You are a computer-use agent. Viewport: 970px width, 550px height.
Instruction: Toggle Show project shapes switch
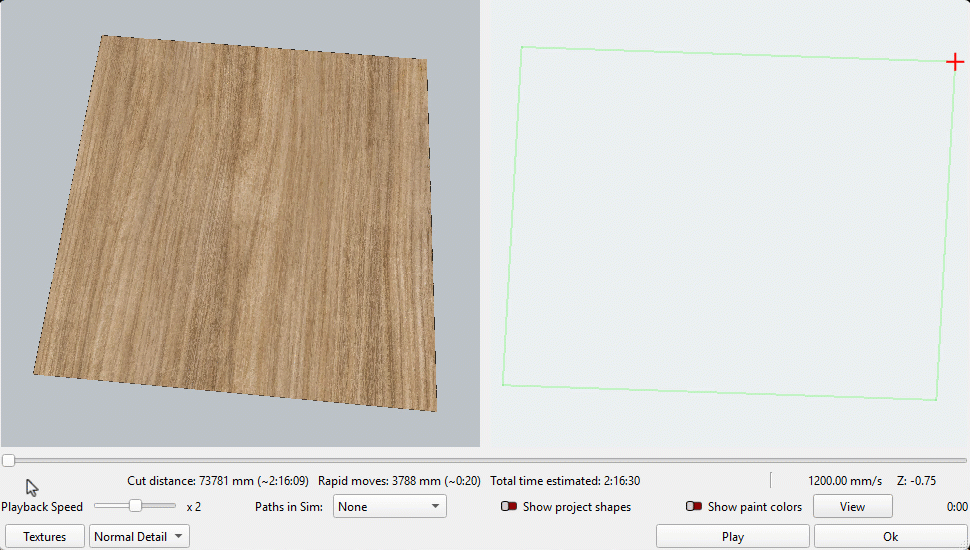click(510, 507)
